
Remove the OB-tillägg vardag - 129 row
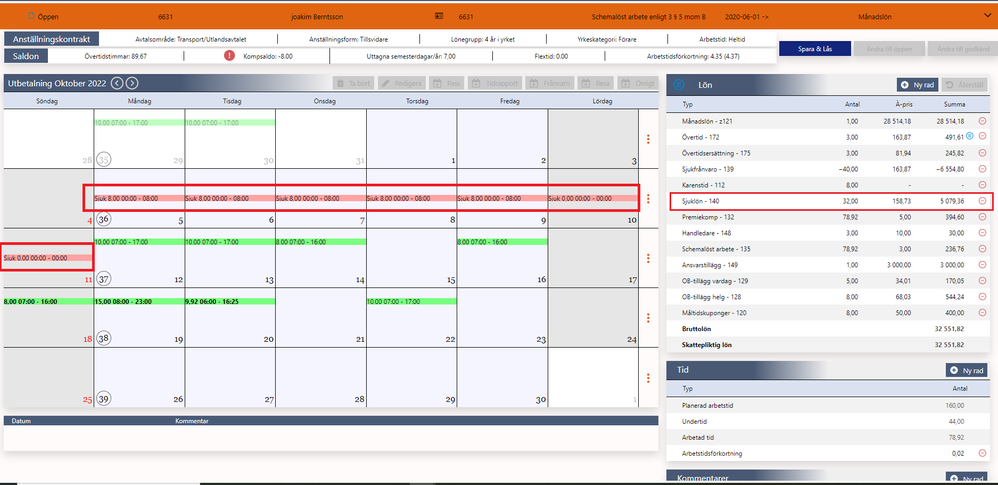click(982, 281)
